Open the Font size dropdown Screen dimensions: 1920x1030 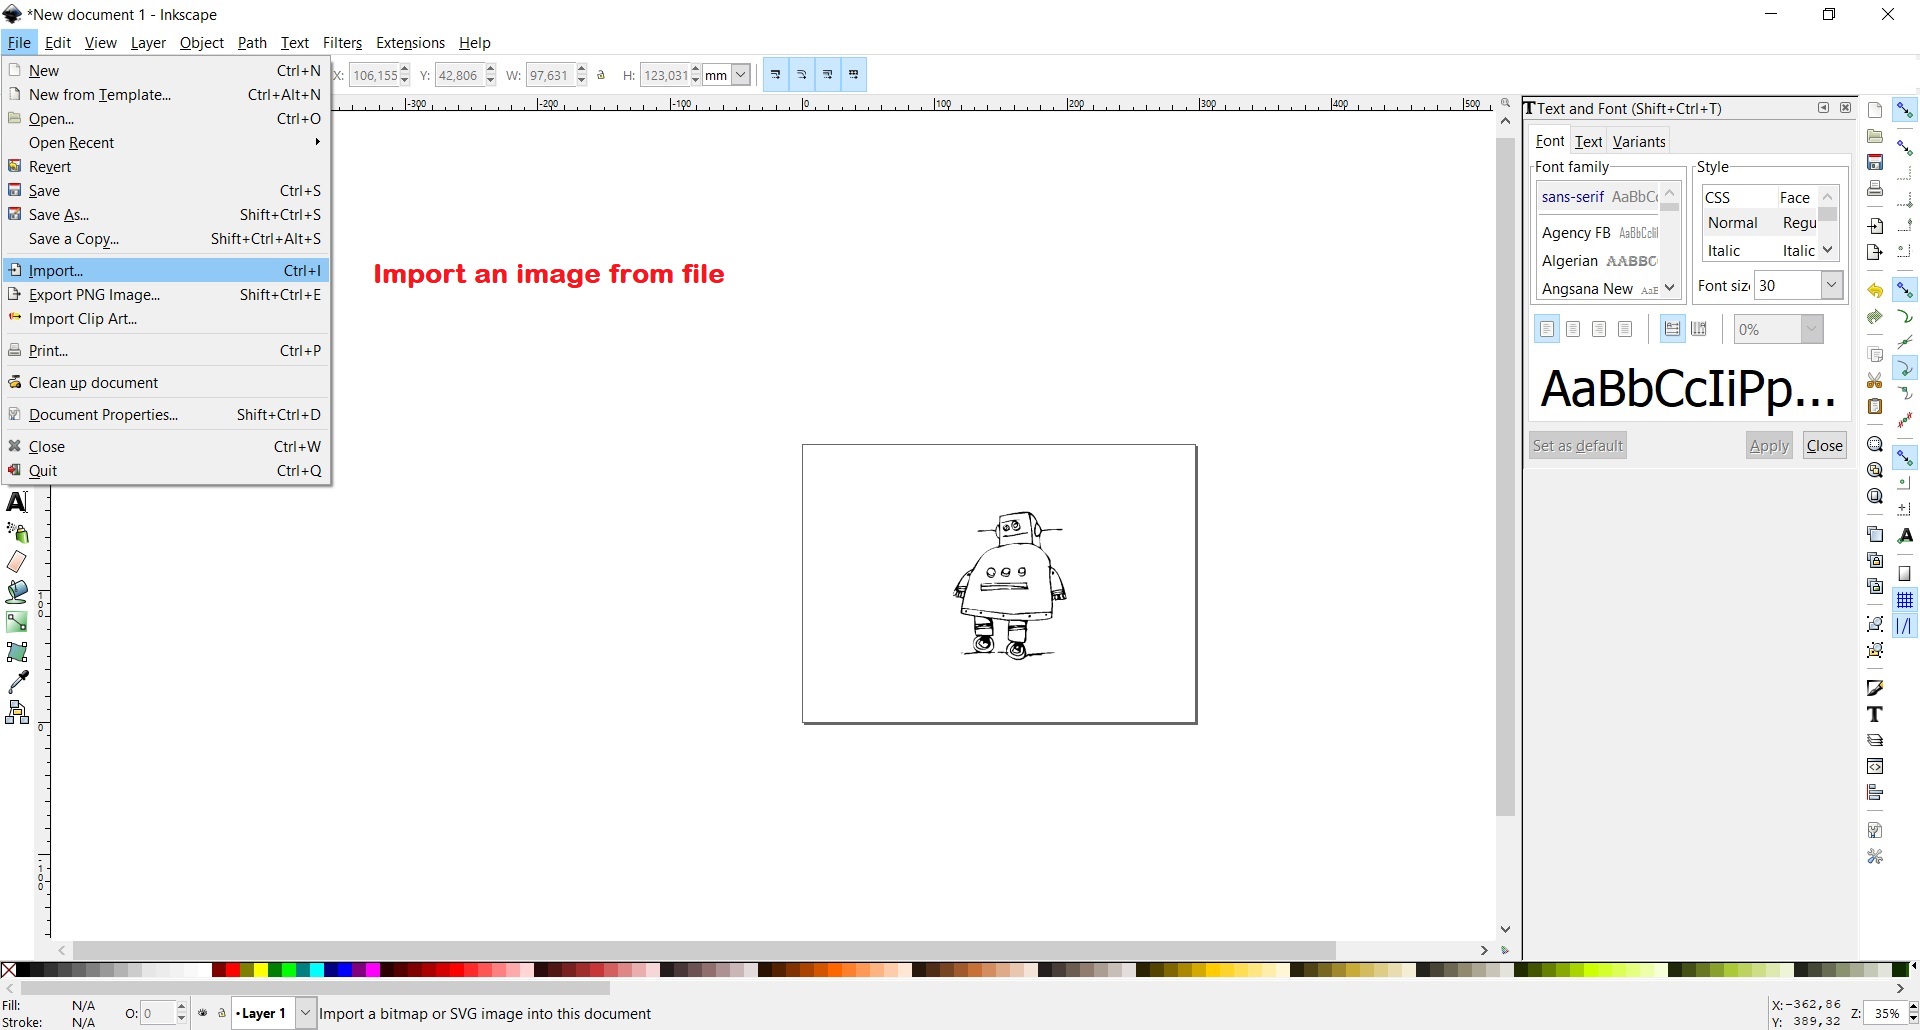click(x=1831, y=285)
